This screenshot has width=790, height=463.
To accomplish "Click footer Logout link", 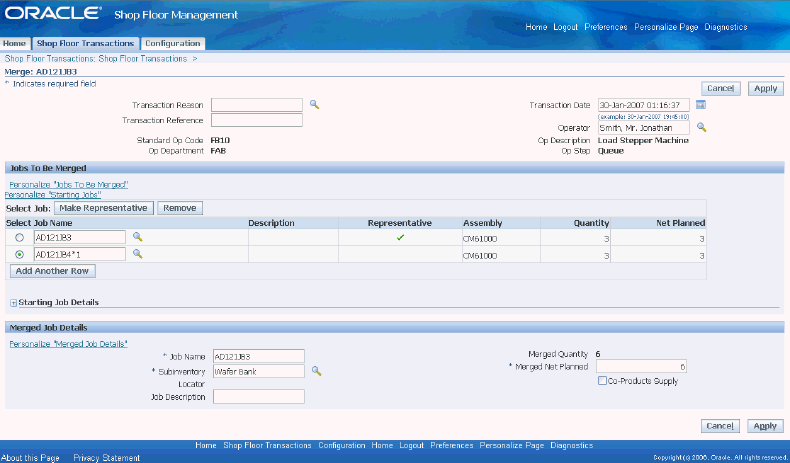I will [x=411, y=445].
